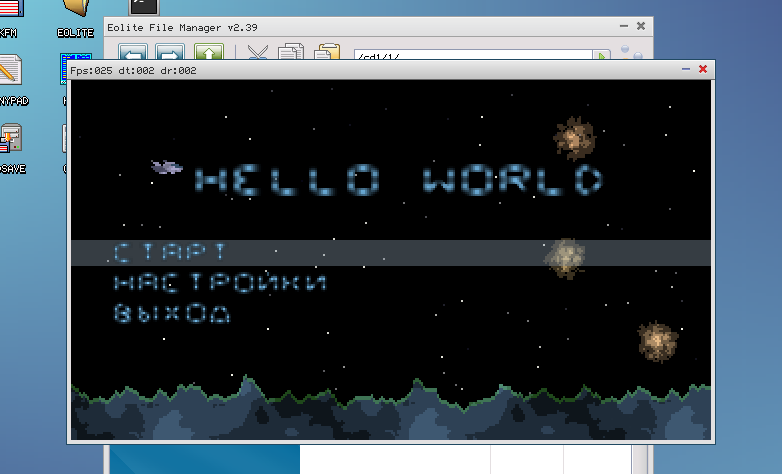Select the СТАРТ menu item in the game

tap(391, 252)
